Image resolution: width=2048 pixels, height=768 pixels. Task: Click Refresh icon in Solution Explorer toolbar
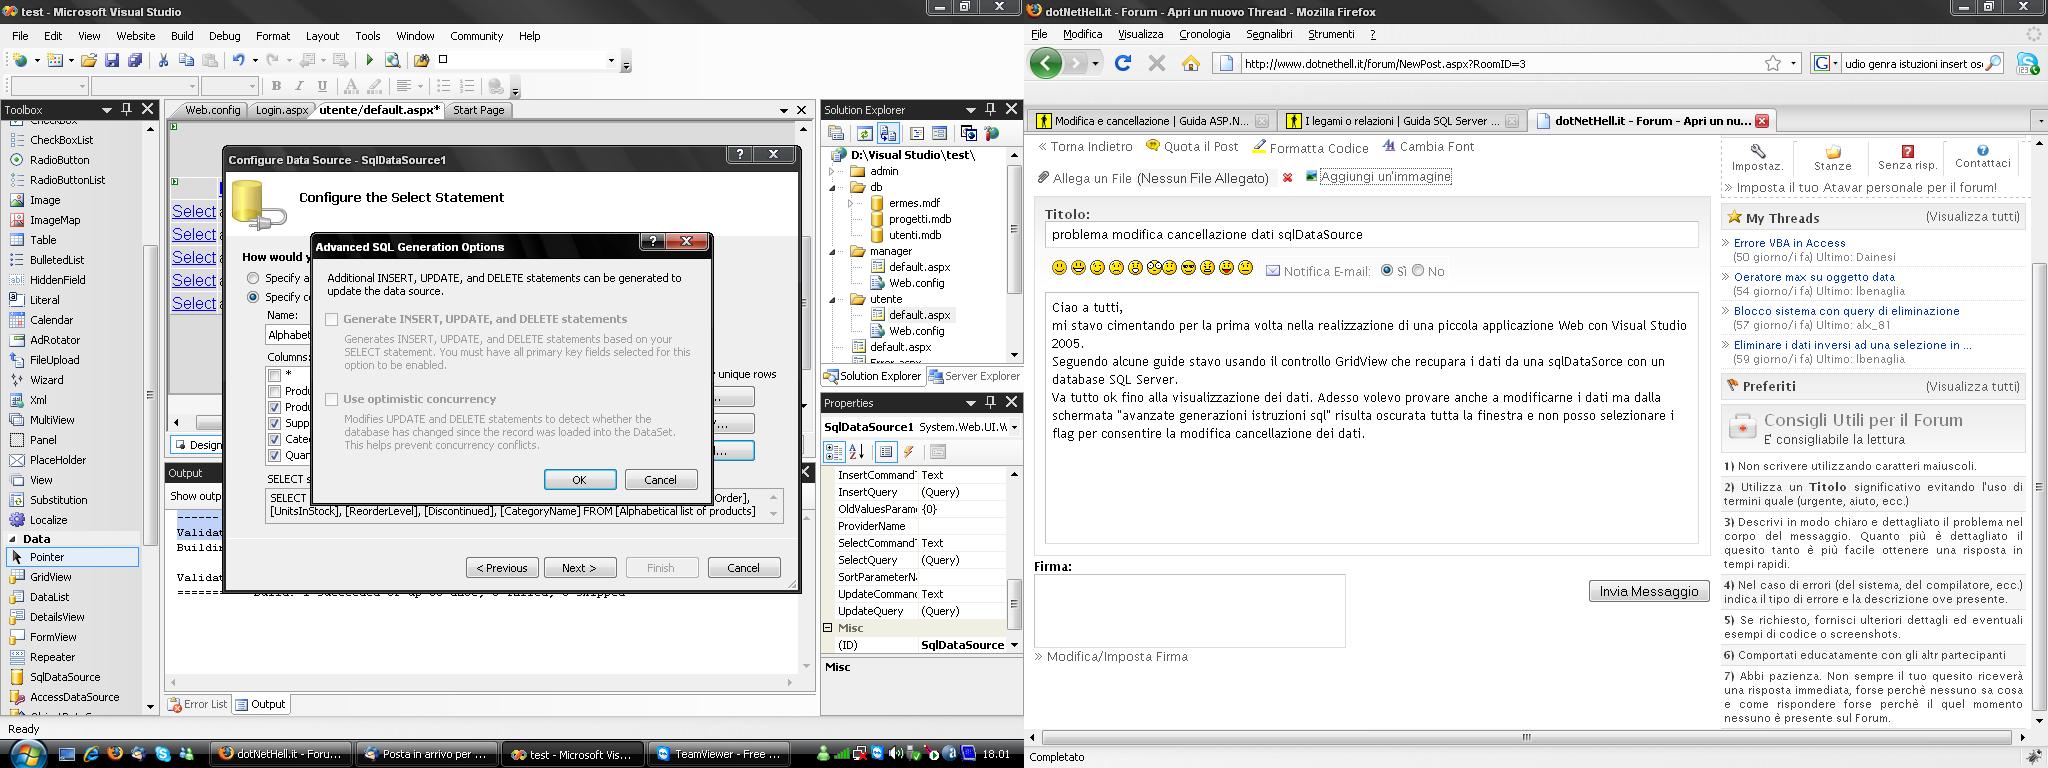pyautogui.click(x=864, y=133)
